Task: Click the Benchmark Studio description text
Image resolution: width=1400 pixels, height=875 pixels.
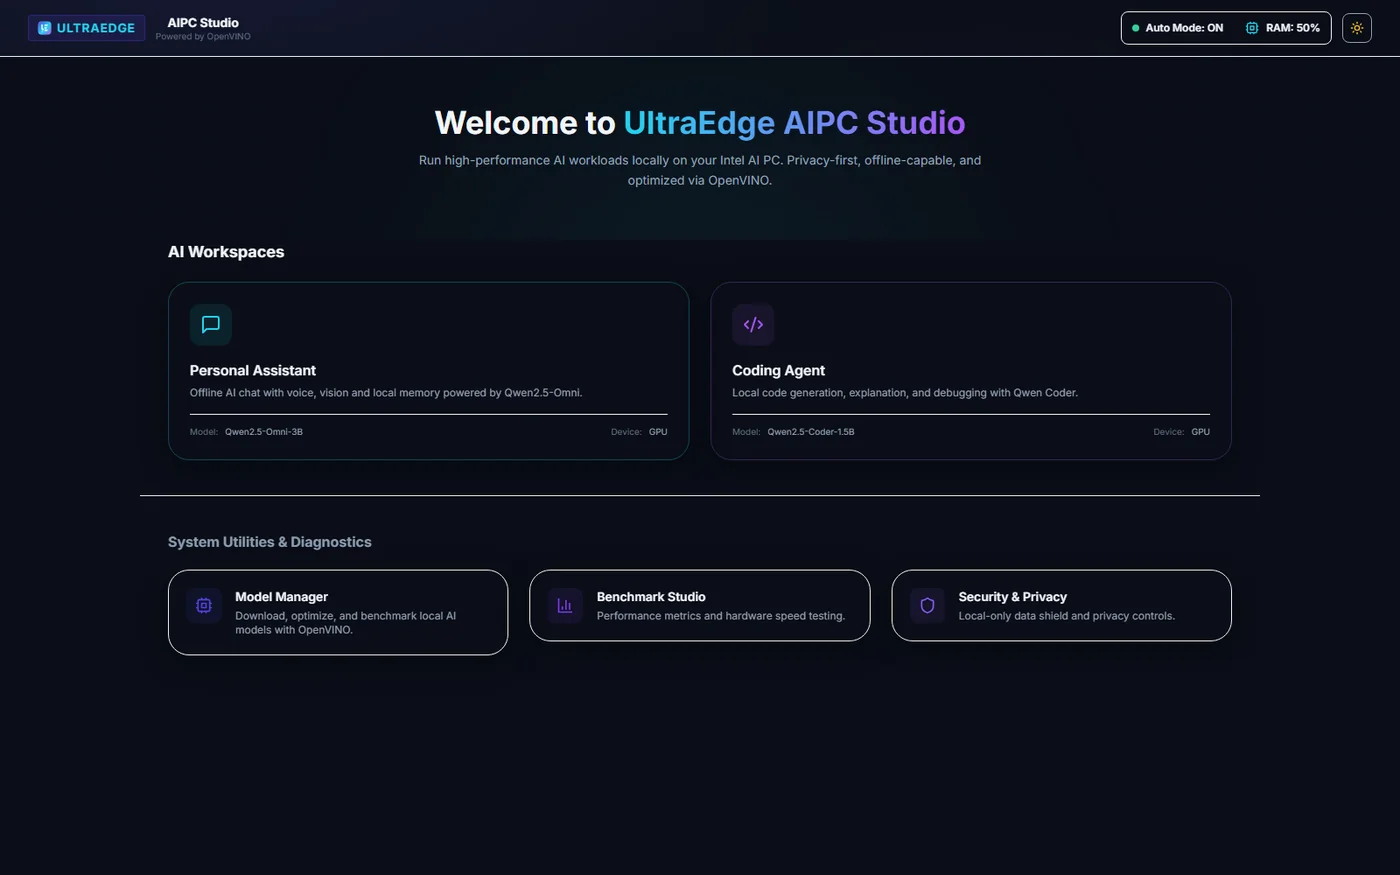Action: pos(721,616)
